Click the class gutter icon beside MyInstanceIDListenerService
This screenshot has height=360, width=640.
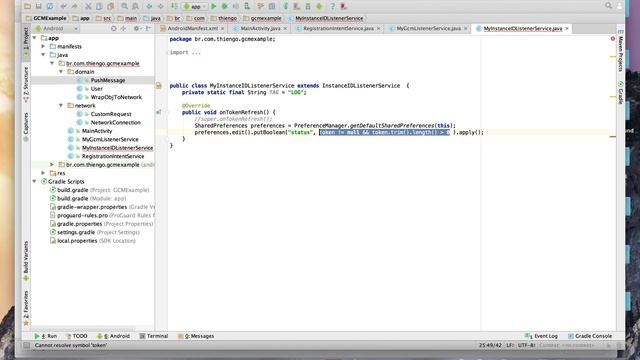(159, 86)
